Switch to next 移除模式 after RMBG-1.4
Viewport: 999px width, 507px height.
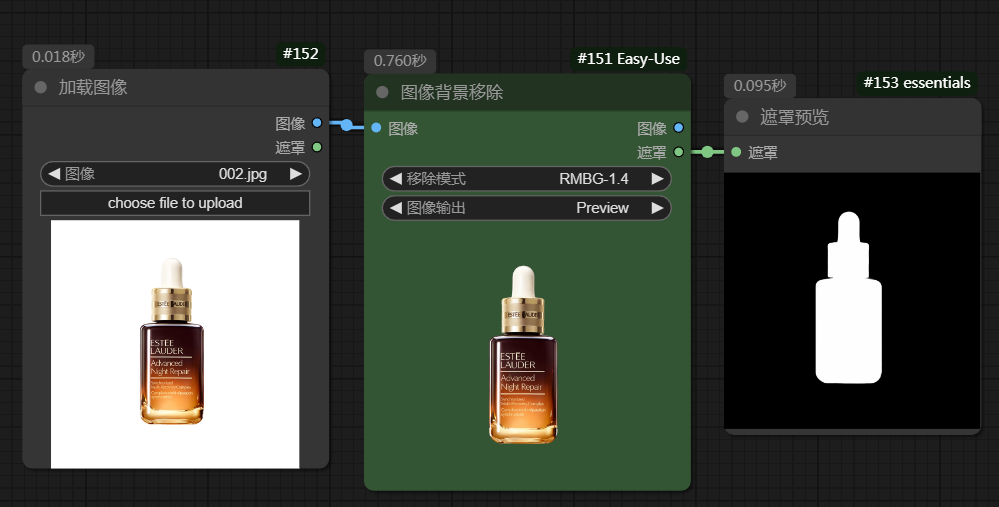[658, 179]
